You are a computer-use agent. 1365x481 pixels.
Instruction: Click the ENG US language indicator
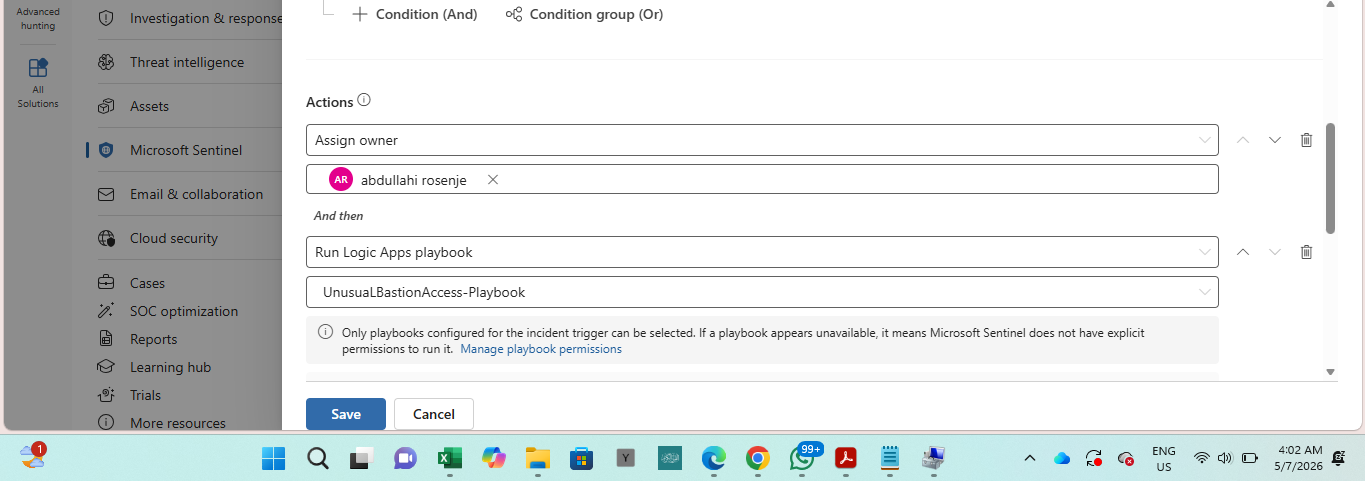(1164, 458)
